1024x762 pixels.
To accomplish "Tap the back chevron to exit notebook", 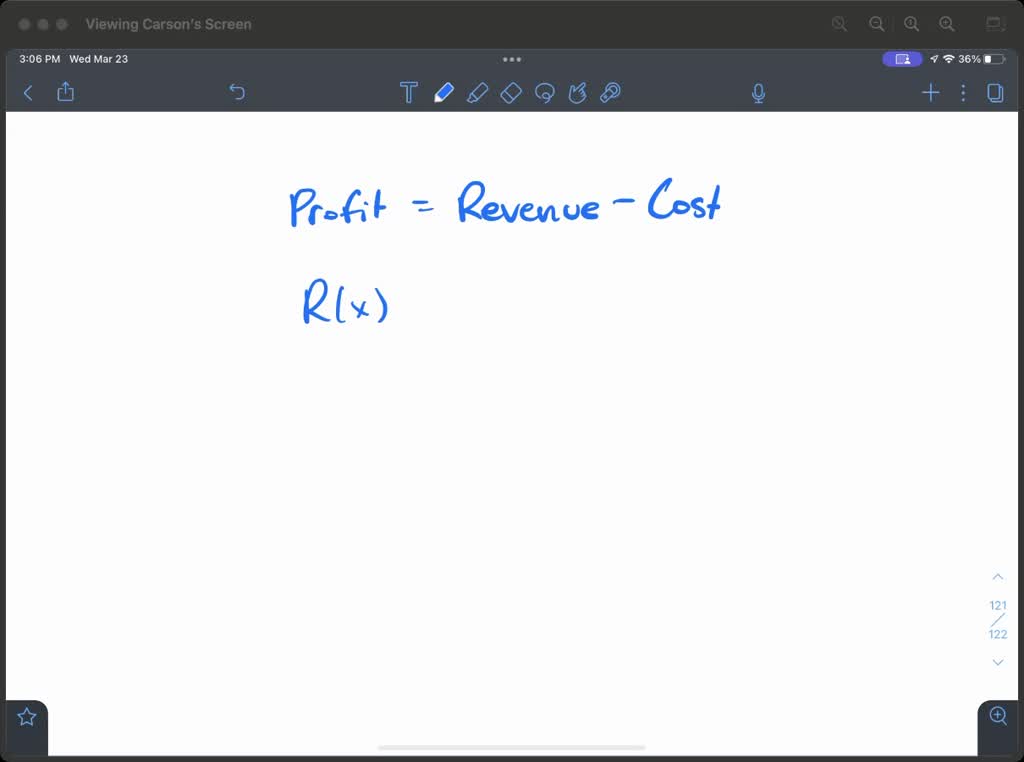I will [x=27, y=92].
